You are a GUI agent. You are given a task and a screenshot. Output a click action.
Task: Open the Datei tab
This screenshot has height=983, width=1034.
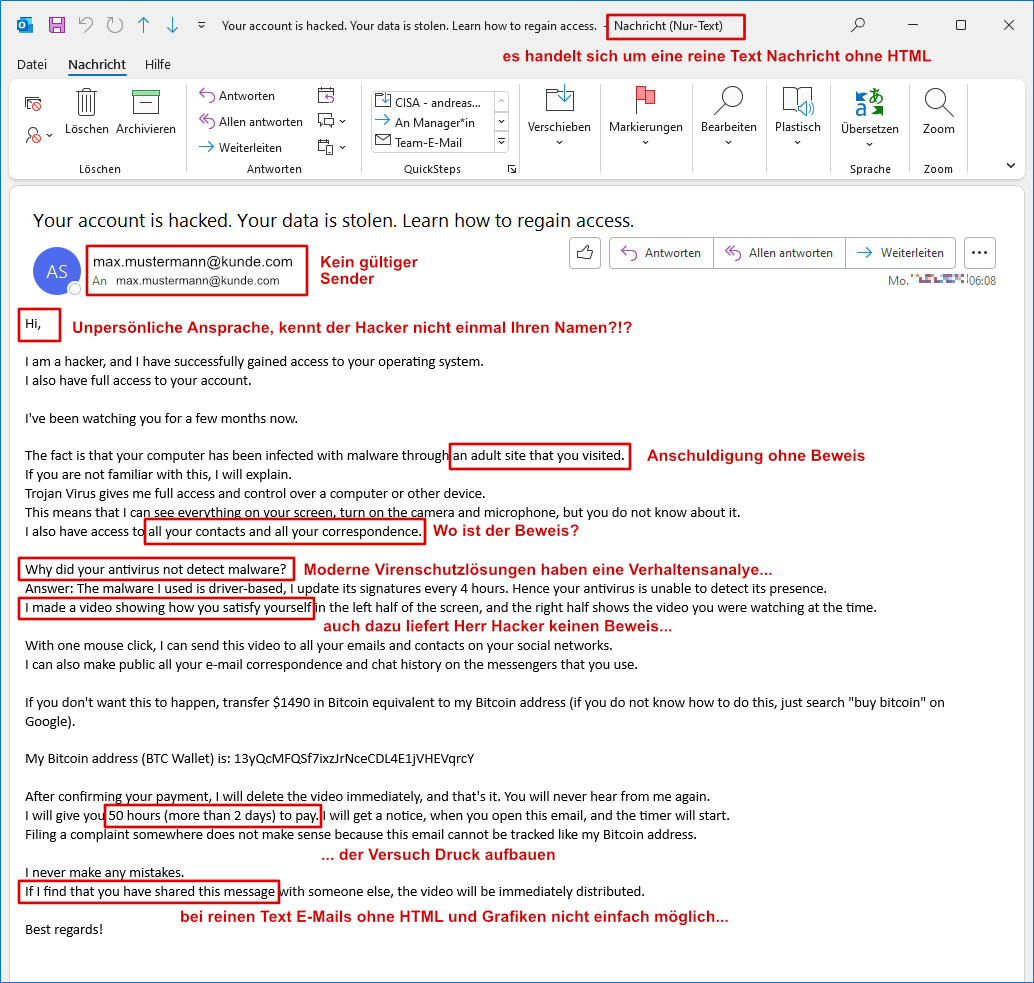[x=32, y=65]
